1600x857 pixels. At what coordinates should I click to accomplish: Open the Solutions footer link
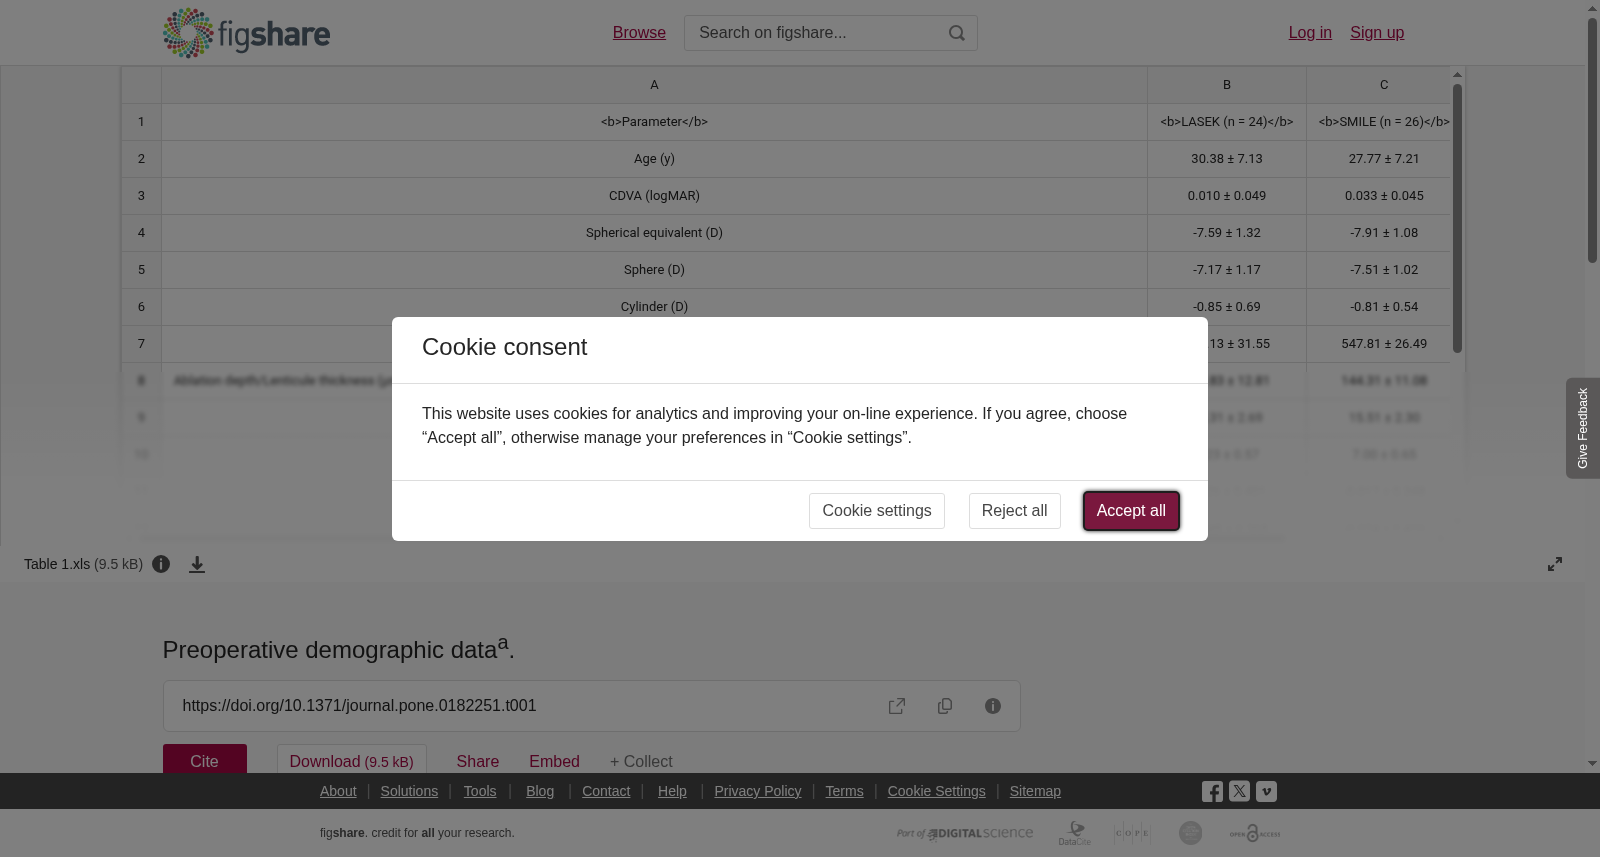[409, 791]
